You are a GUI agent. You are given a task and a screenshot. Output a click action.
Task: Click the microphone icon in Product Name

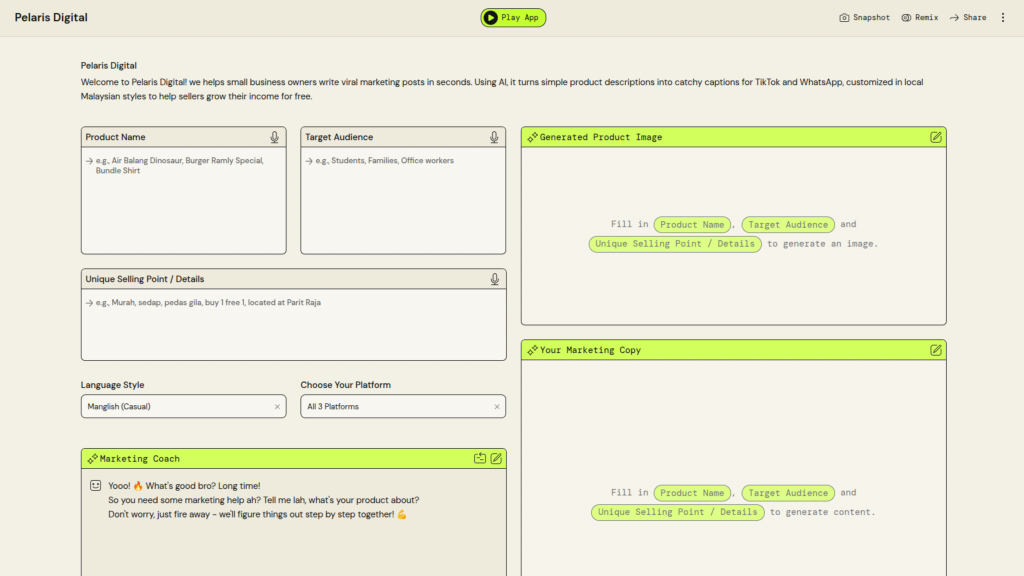274,138
